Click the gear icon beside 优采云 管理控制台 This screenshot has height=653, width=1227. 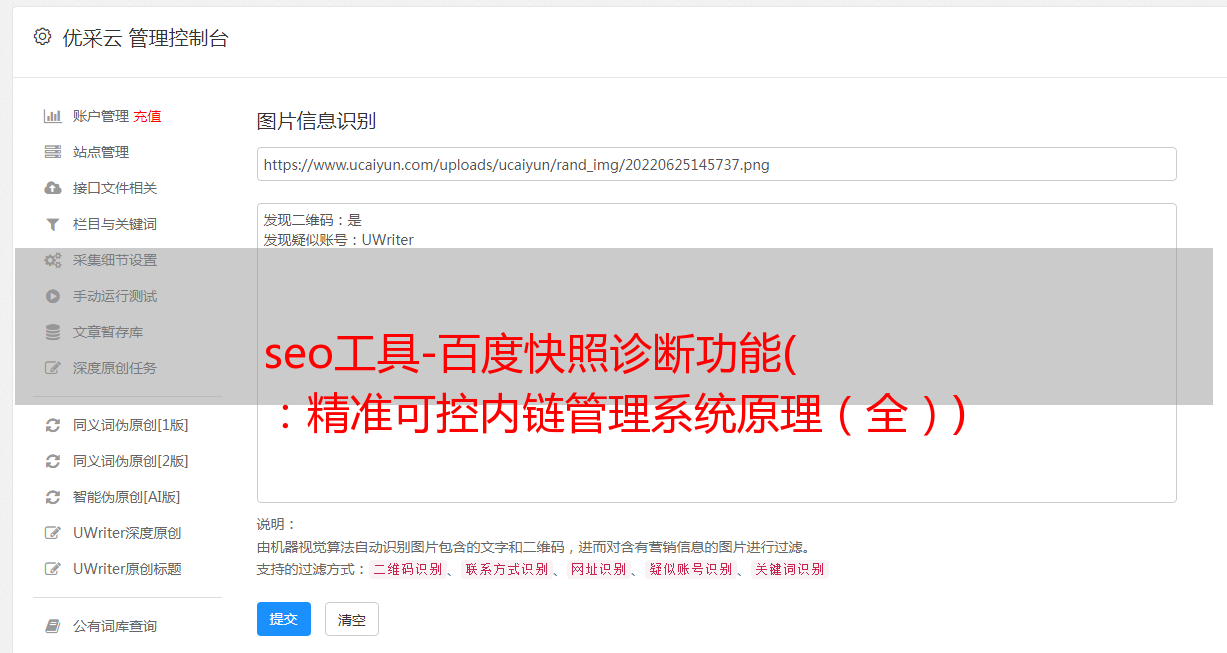pos(42,37)
